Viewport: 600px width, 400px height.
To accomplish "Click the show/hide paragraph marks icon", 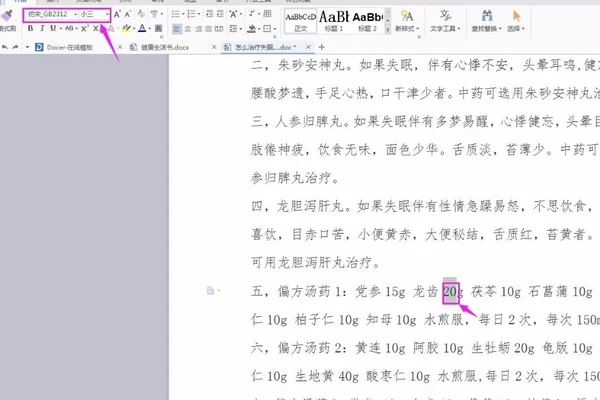I will pos(252,15).
